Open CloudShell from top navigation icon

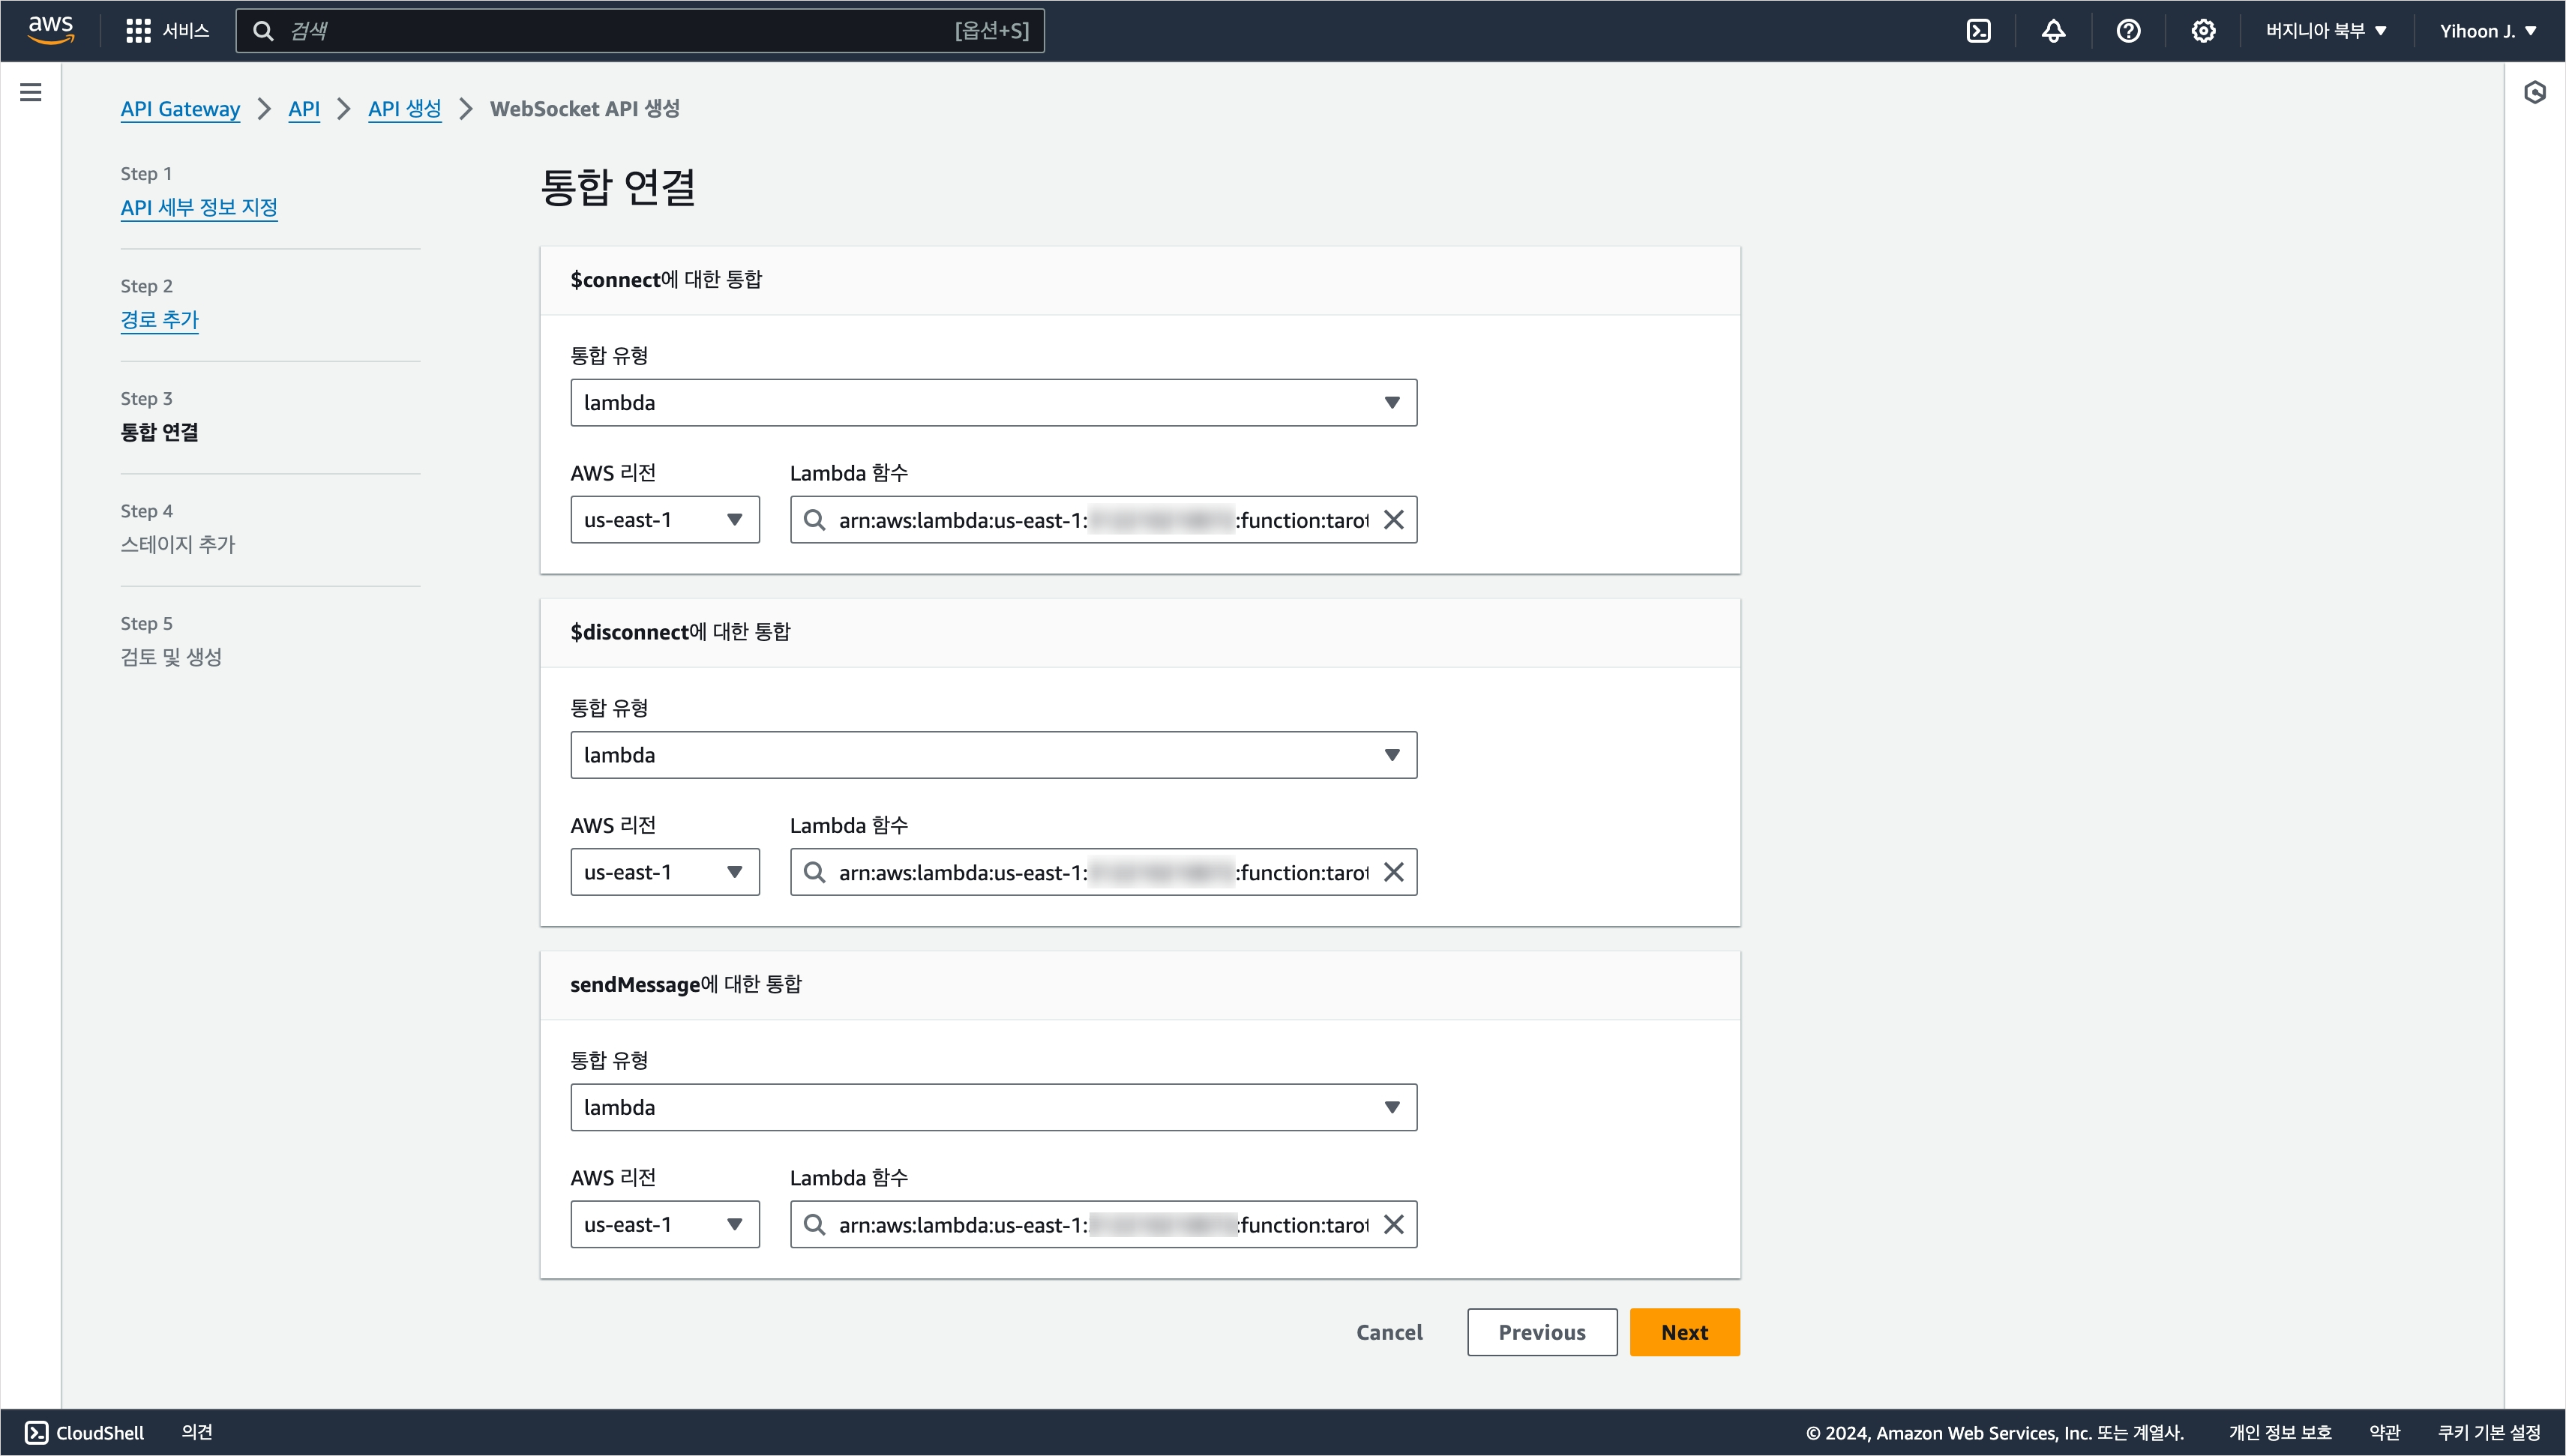(x=1978, y=31)
